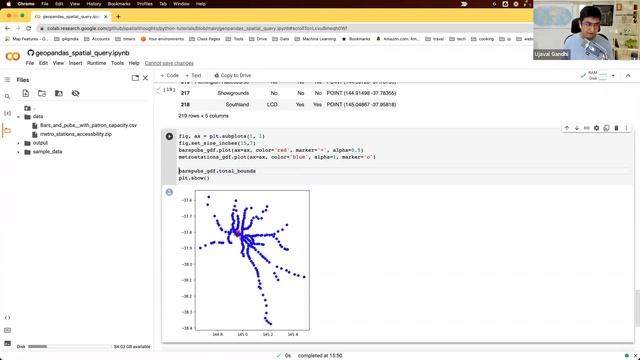Move cell down using arrow icon
Image resolution: width=640 pixels, height=360 pixels.
[577, 128]
